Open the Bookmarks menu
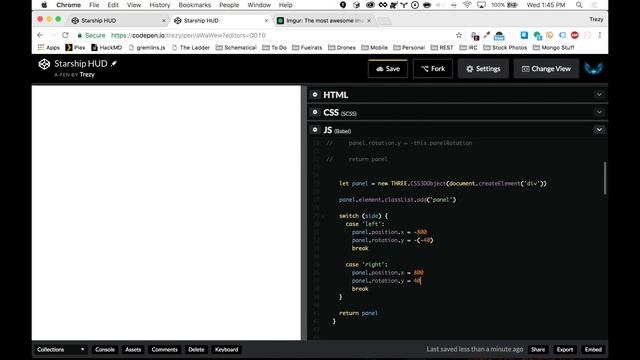 tap(194, 5)
